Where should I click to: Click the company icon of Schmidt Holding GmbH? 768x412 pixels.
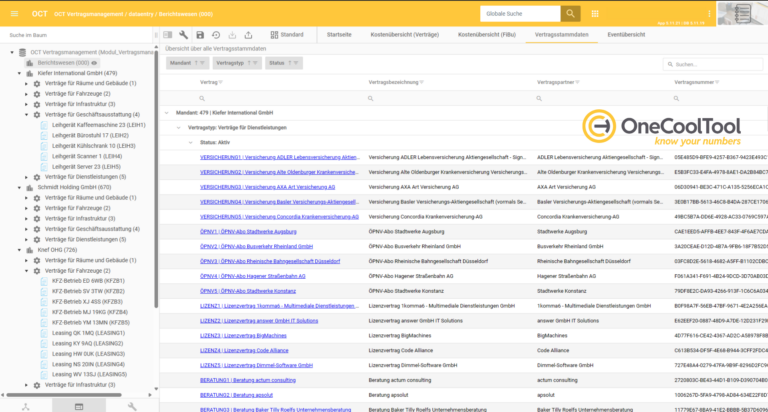(30, 187)
